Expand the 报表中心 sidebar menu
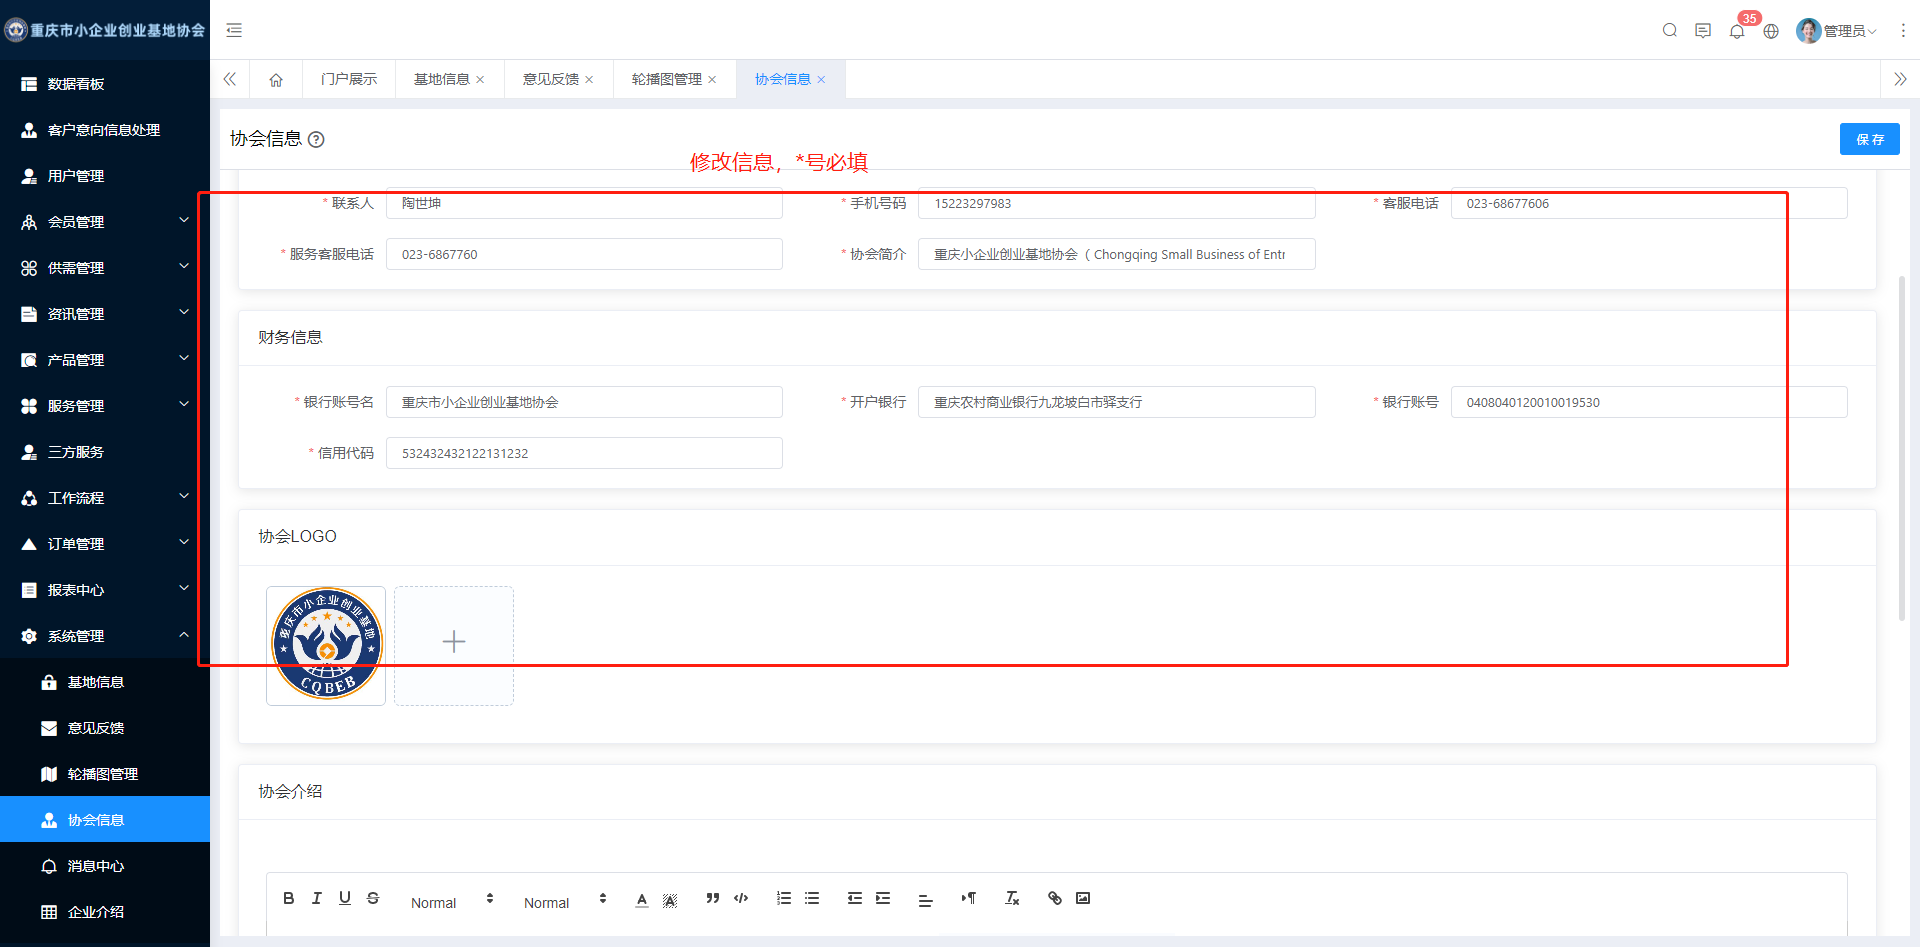Viewport: 1920px width, 947px height. [105, 590]
